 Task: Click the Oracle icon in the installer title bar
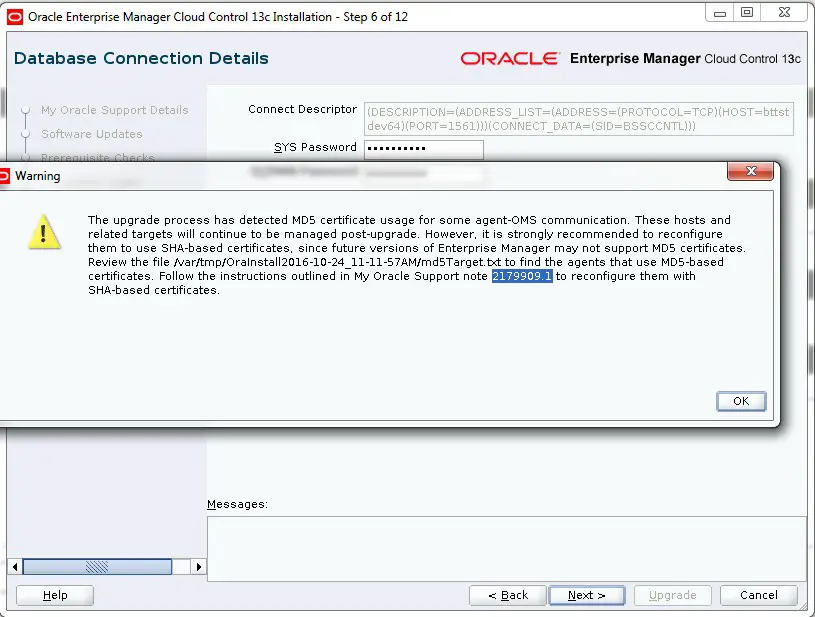tap(15, 17)
